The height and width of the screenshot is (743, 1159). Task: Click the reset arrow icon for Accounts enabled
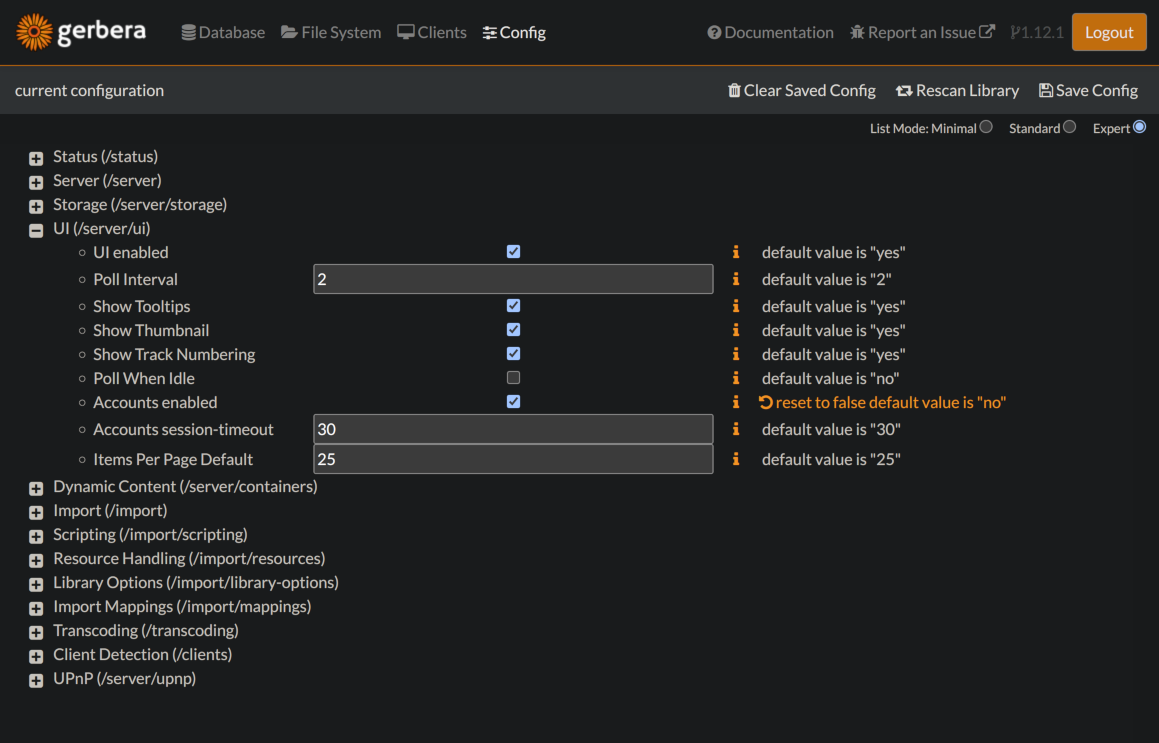(766, 403)
